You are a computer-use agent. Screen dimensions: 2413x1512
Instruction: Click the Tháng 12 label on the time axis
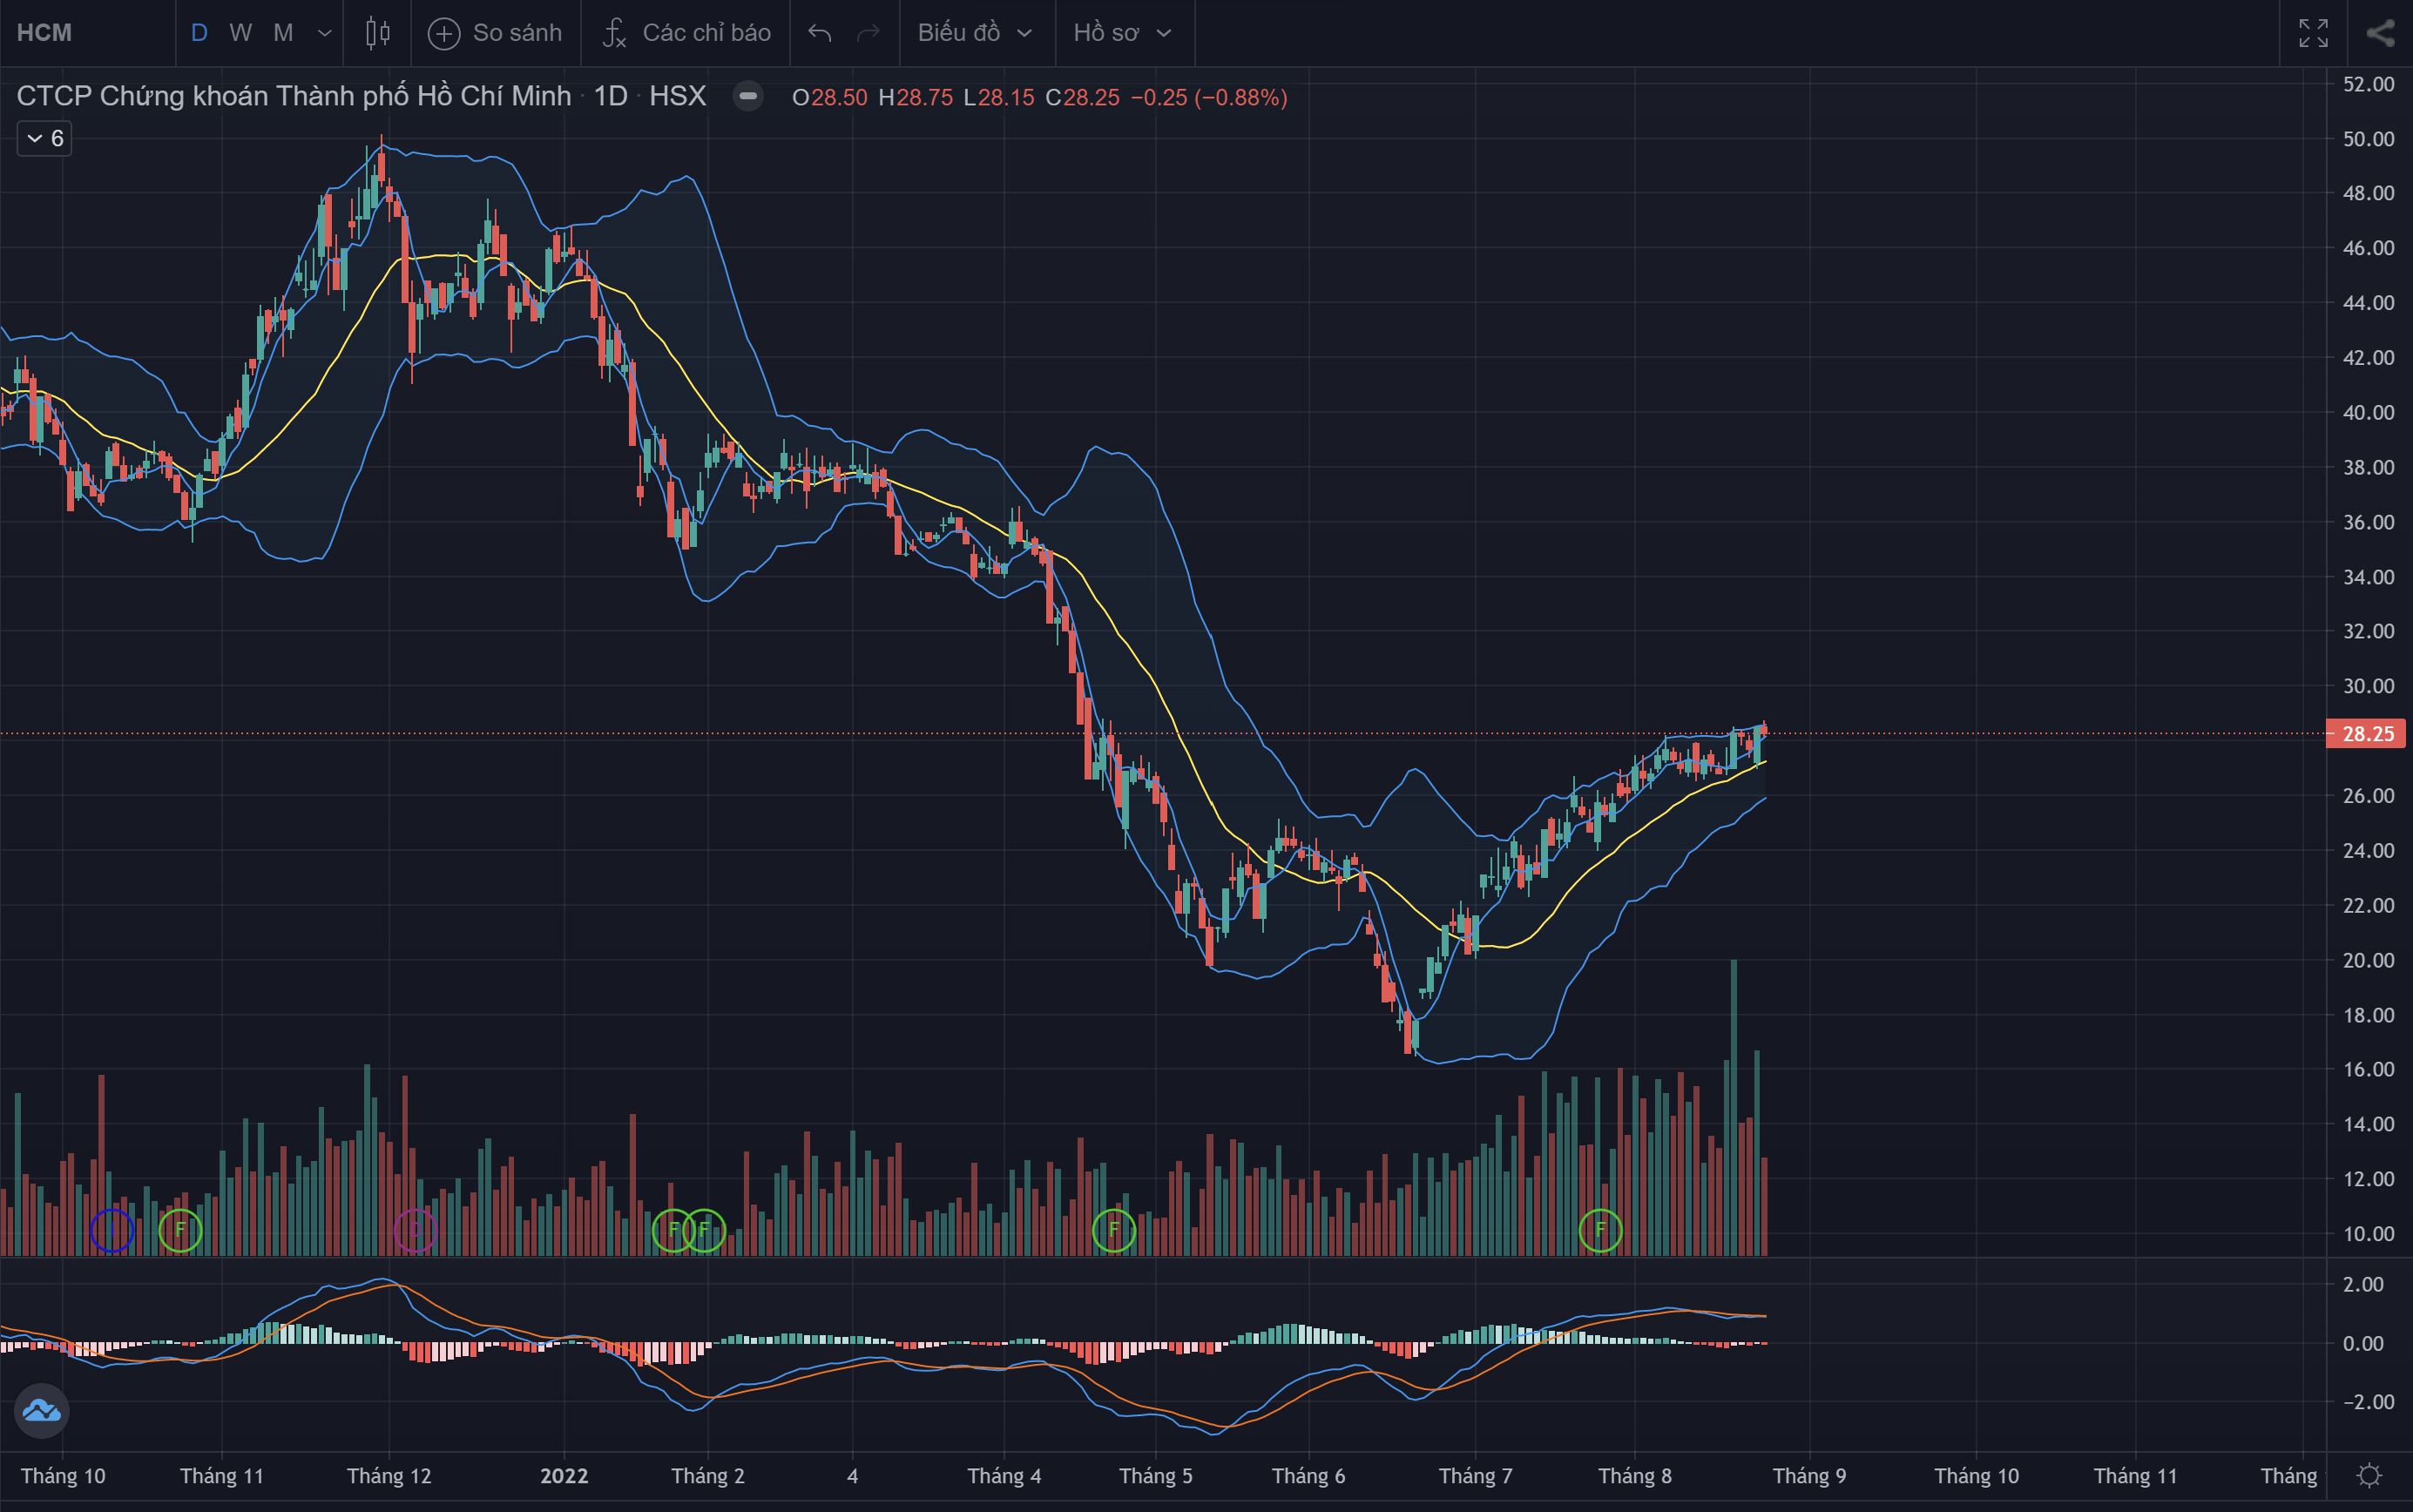[x=389, y=1476]
